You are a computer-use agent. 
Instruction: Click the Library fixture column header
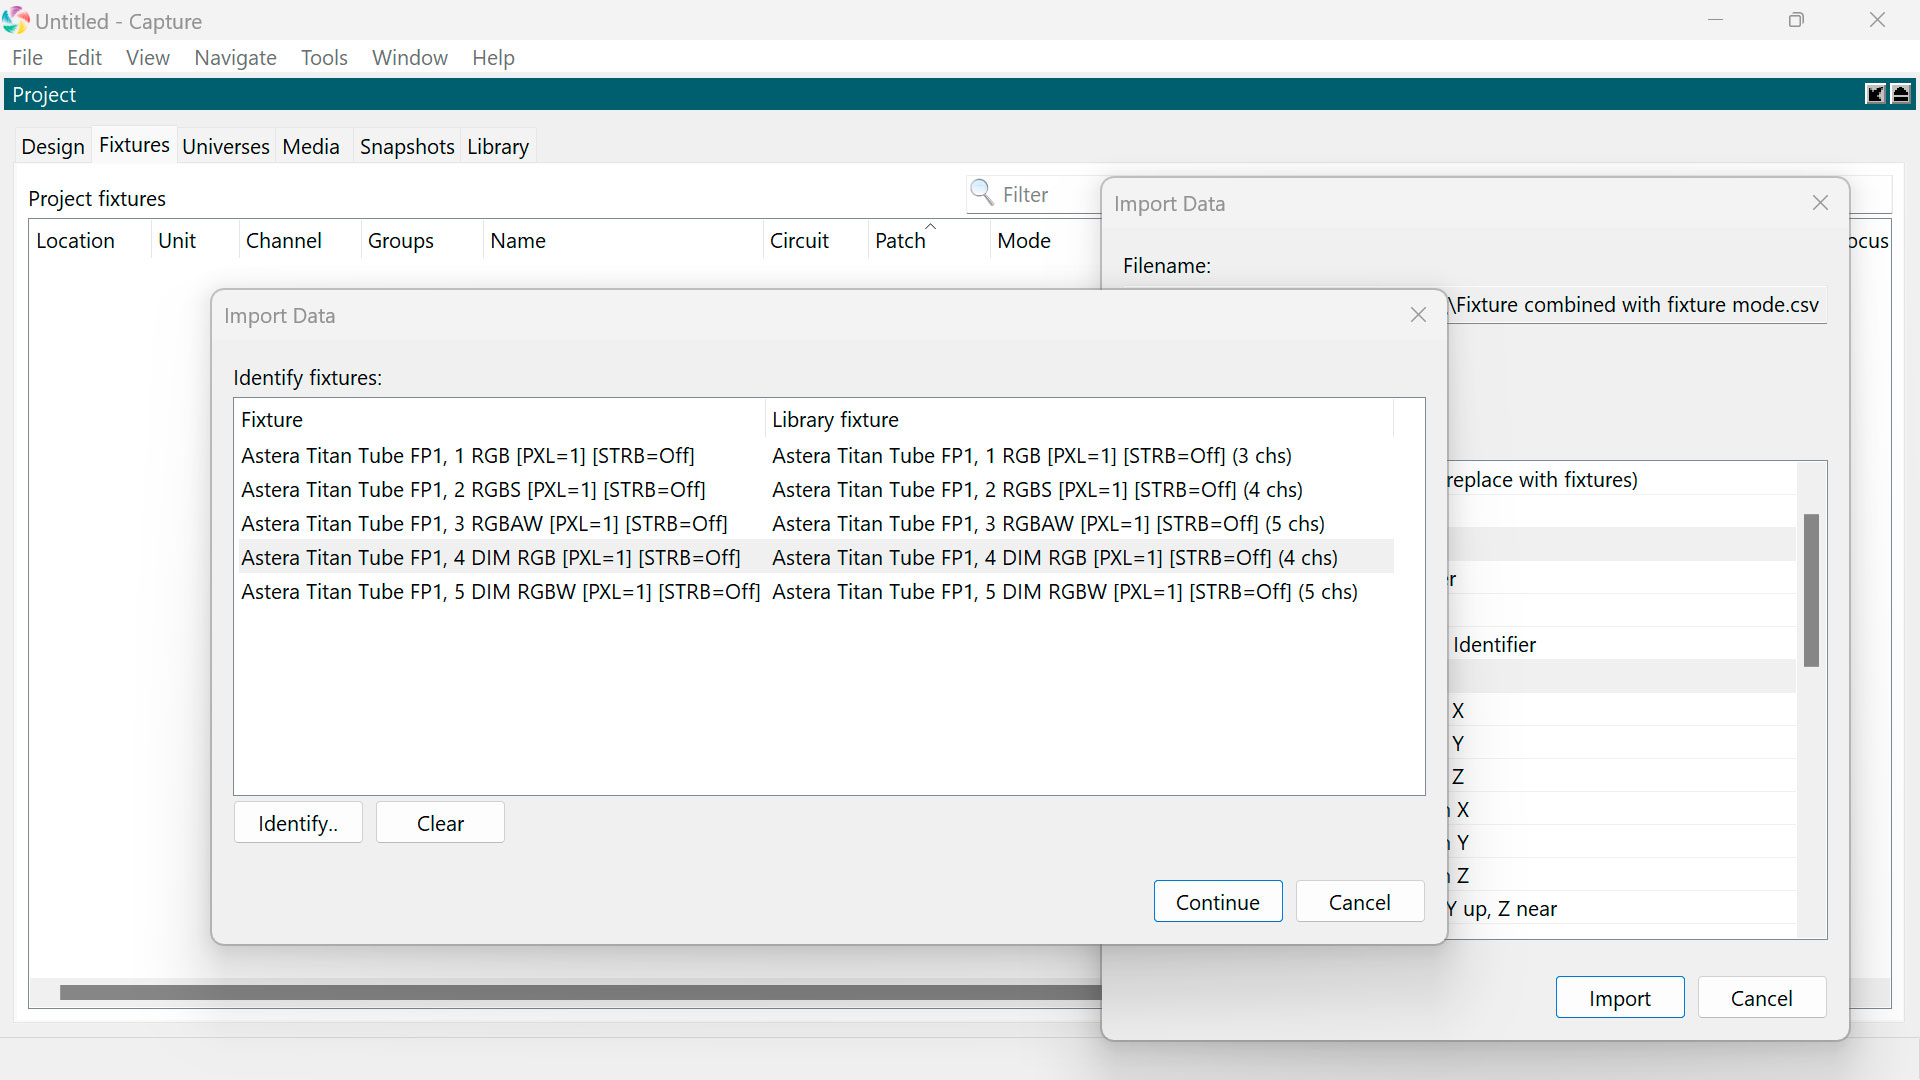tap(1080, 420)
